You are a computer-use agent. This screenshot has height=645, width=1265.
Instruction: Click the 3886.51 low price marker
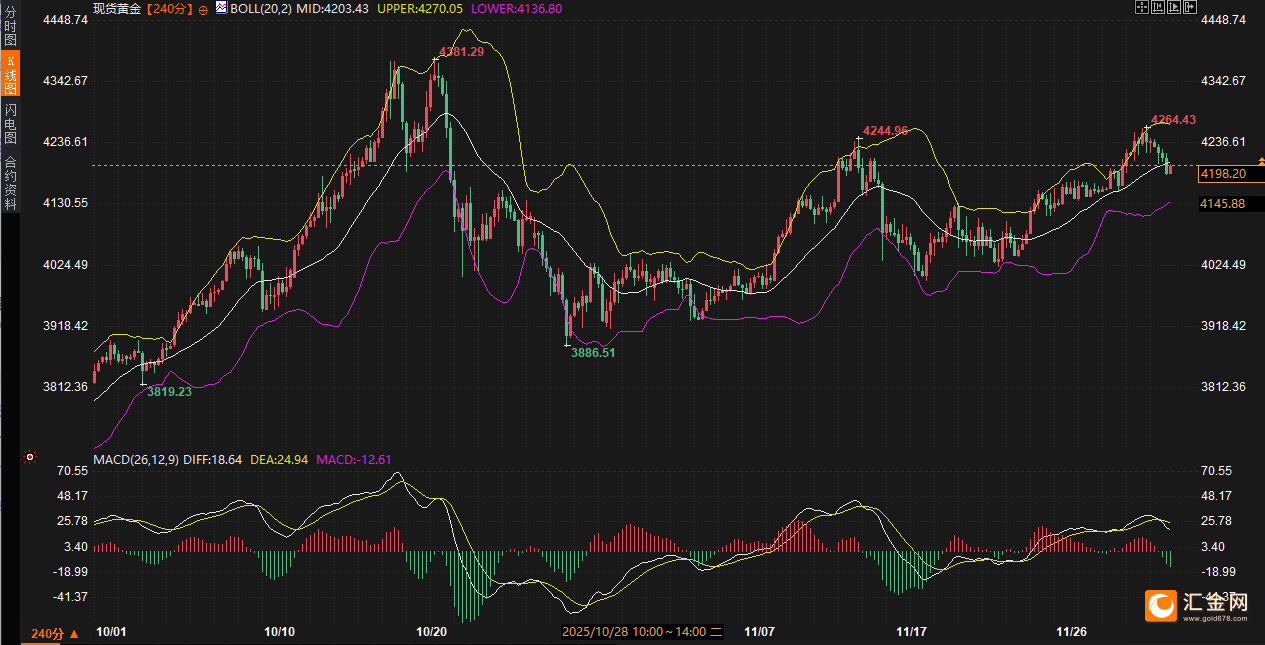coord(593,353)
